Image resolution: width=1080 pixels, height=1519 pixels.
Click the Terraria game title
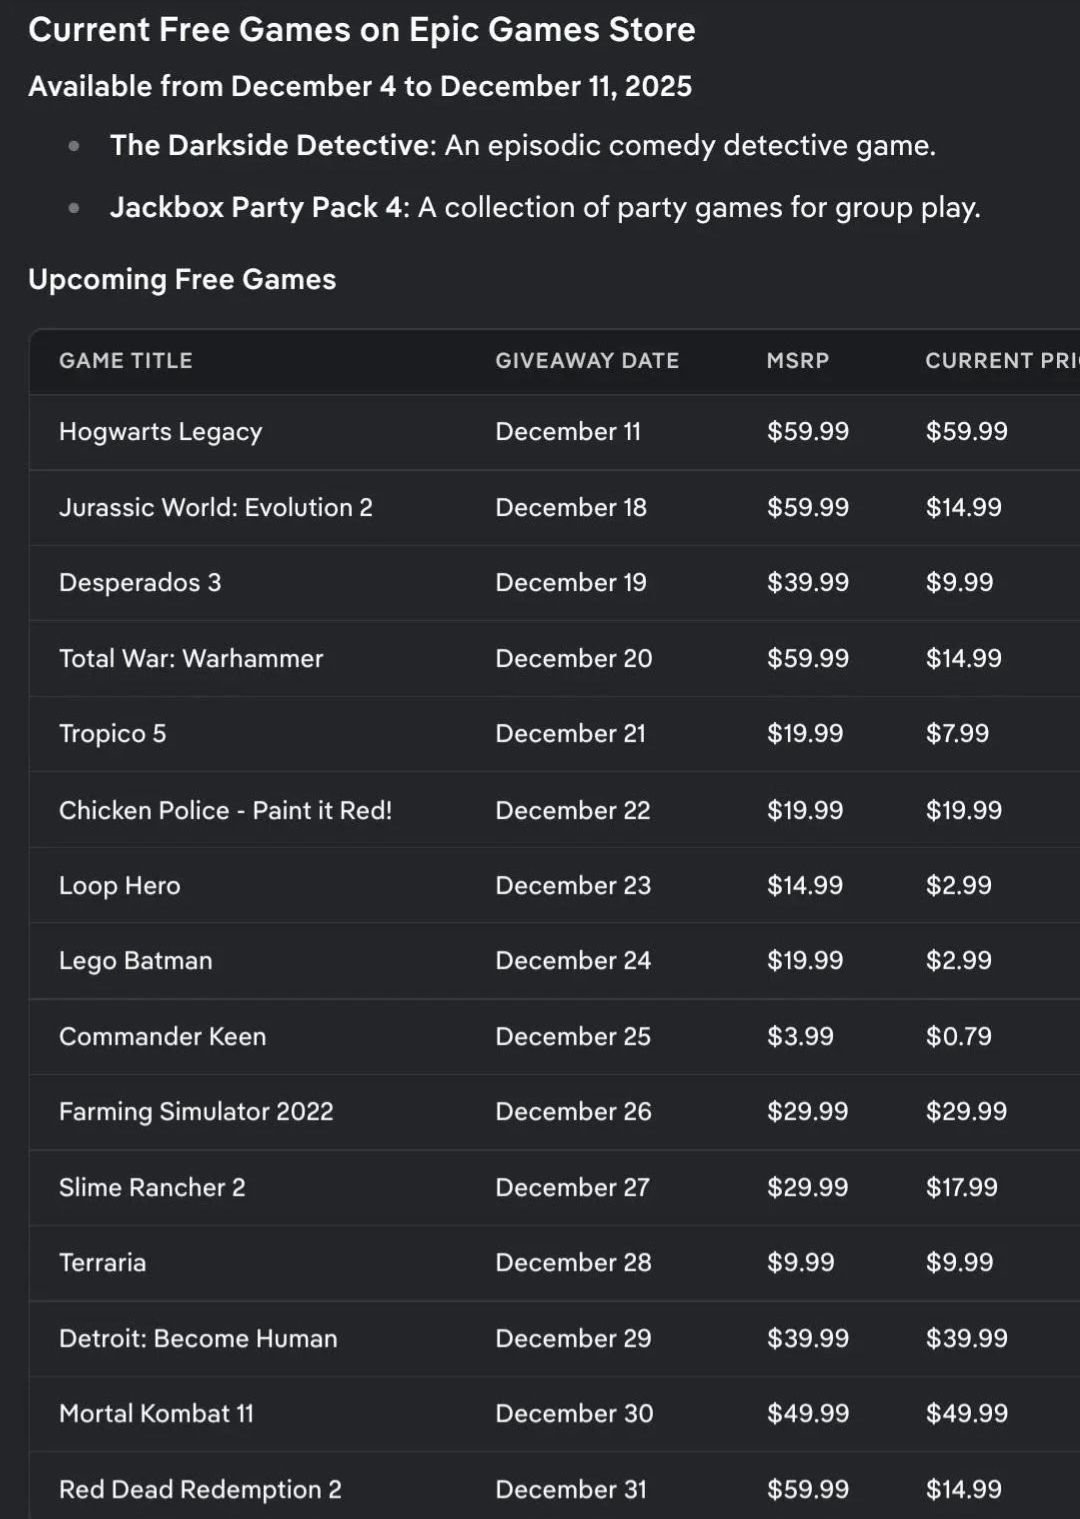click(x=102, y=1263)
